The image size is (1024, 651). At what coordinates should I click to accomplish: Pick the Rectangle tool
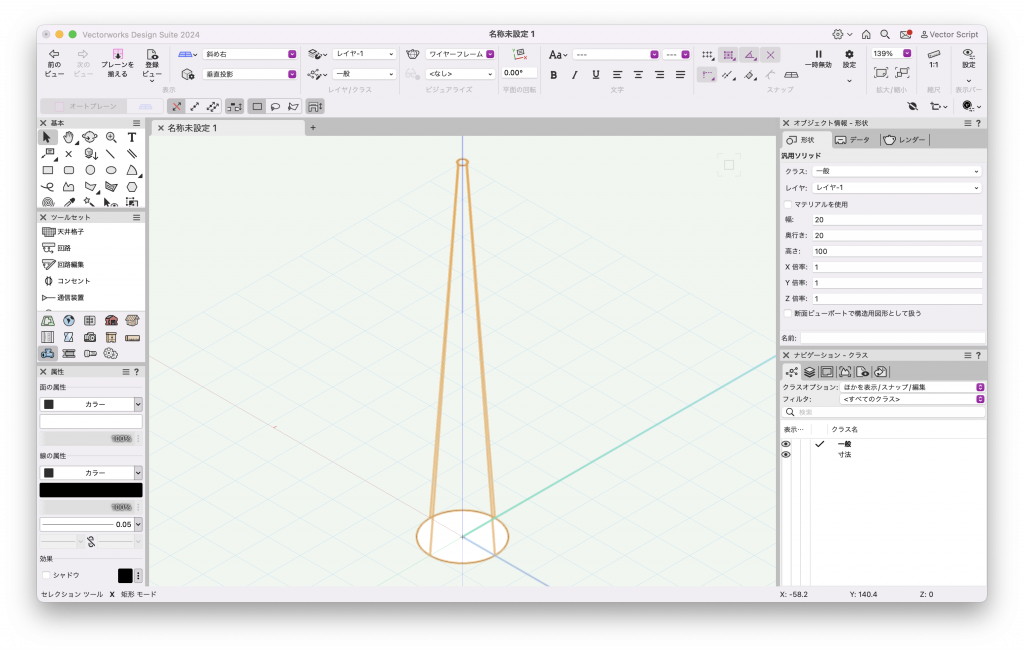(47, 170)
